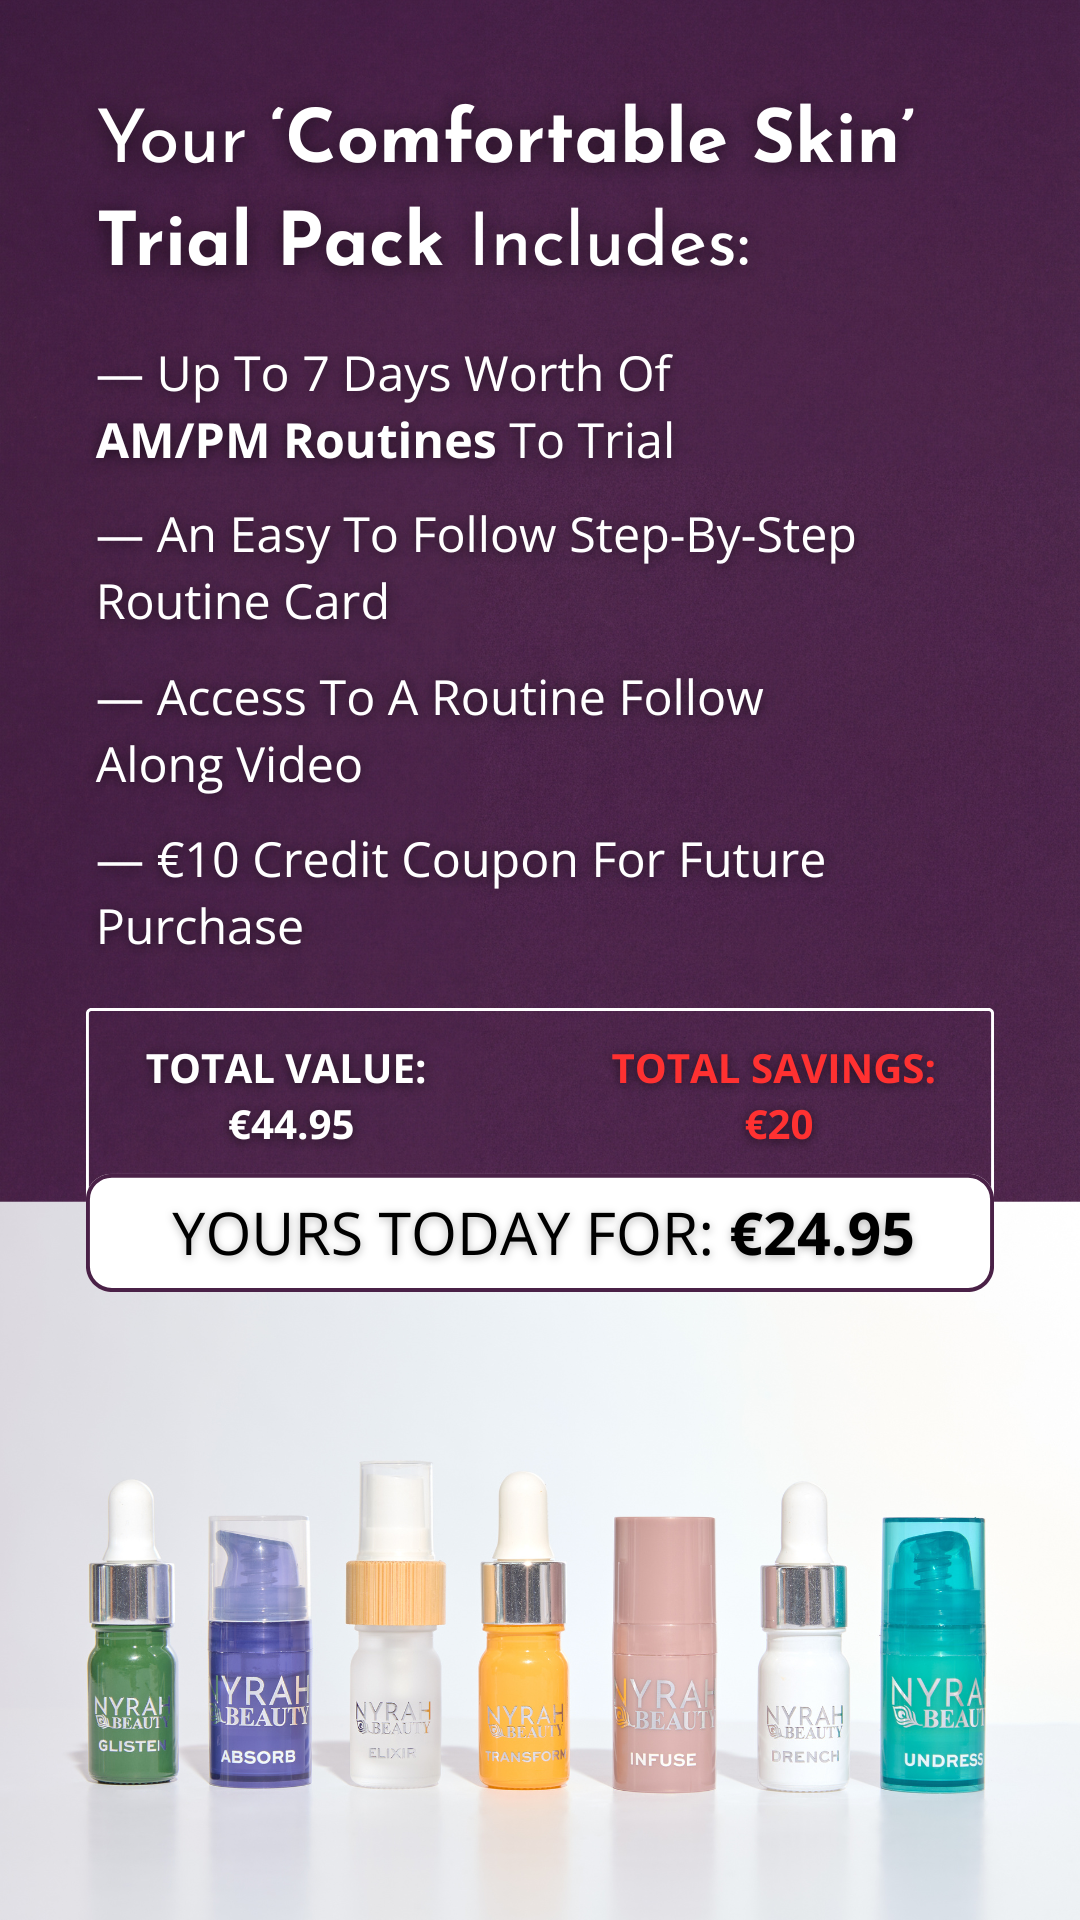
Task: Click the teal Undress pump bottle
Action: 933,1660
